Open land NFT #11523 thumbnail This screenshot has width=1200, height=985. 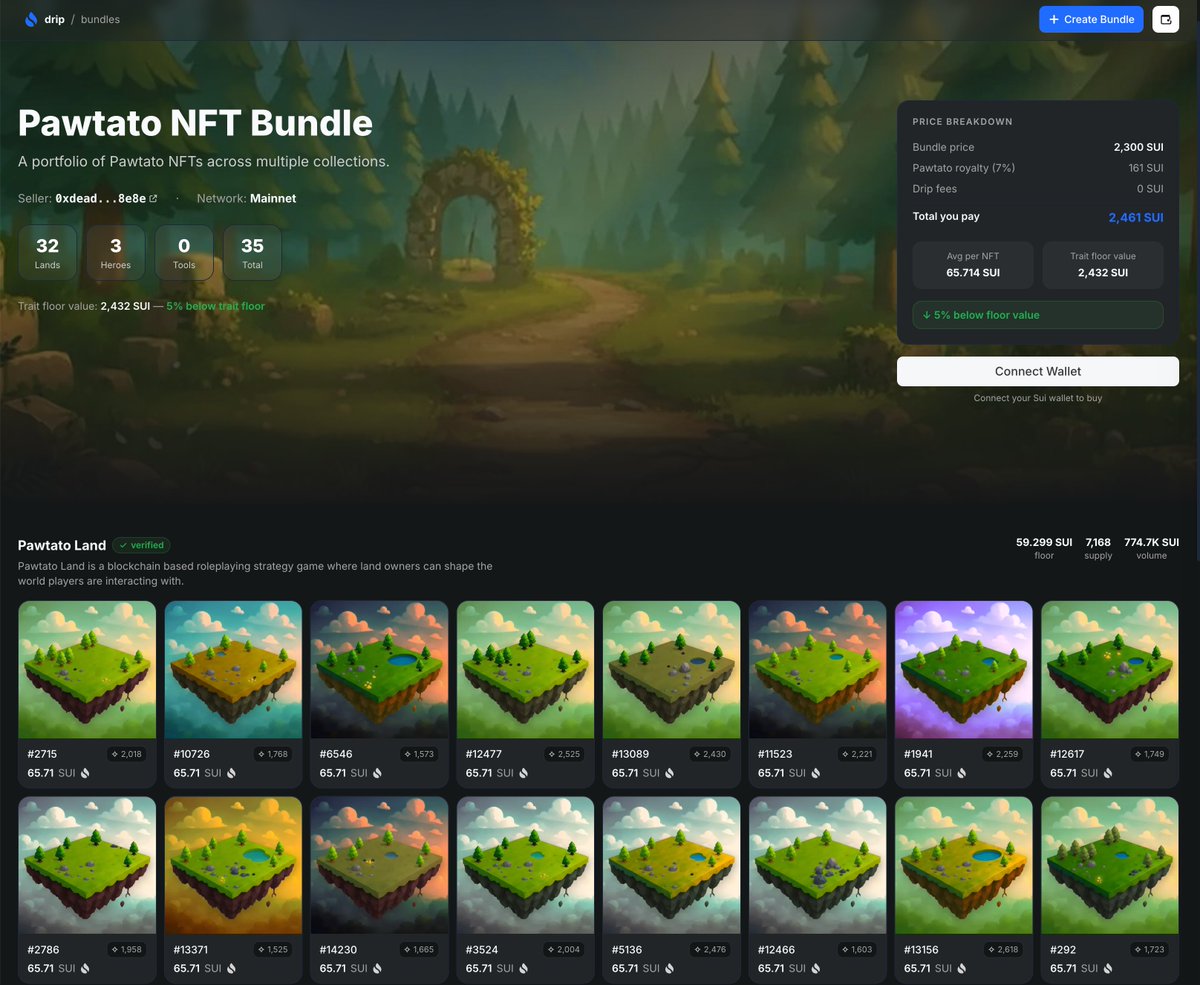tap(817, 670)
